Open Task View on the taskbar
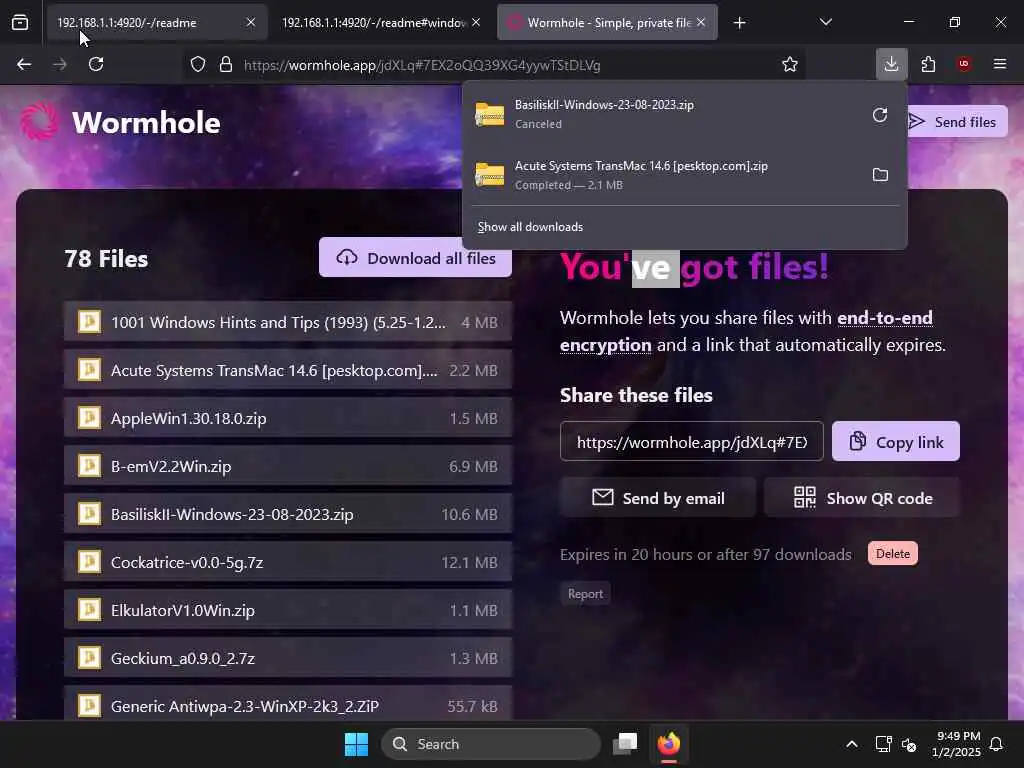 coord(626,744)
